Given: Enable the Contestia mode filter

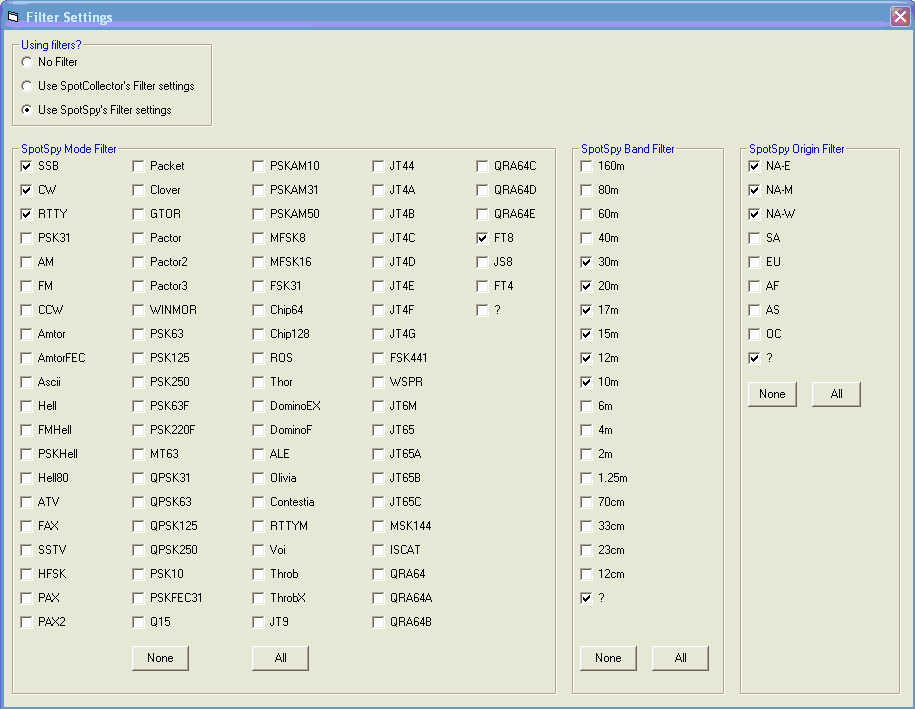Looking at the screenshot, I should pyautogui.click(x=259, y=502).
